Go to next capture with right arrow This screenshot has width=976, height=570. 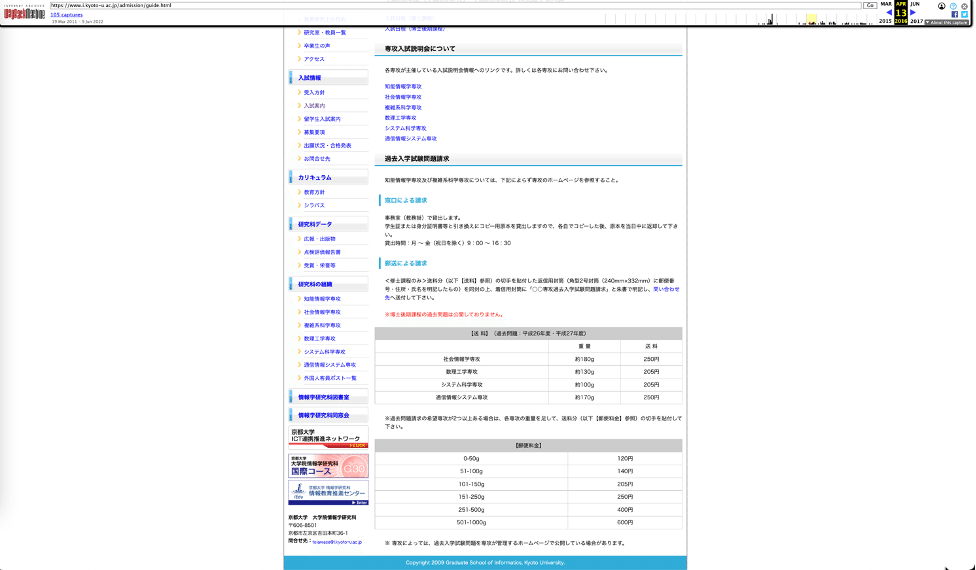913,12
